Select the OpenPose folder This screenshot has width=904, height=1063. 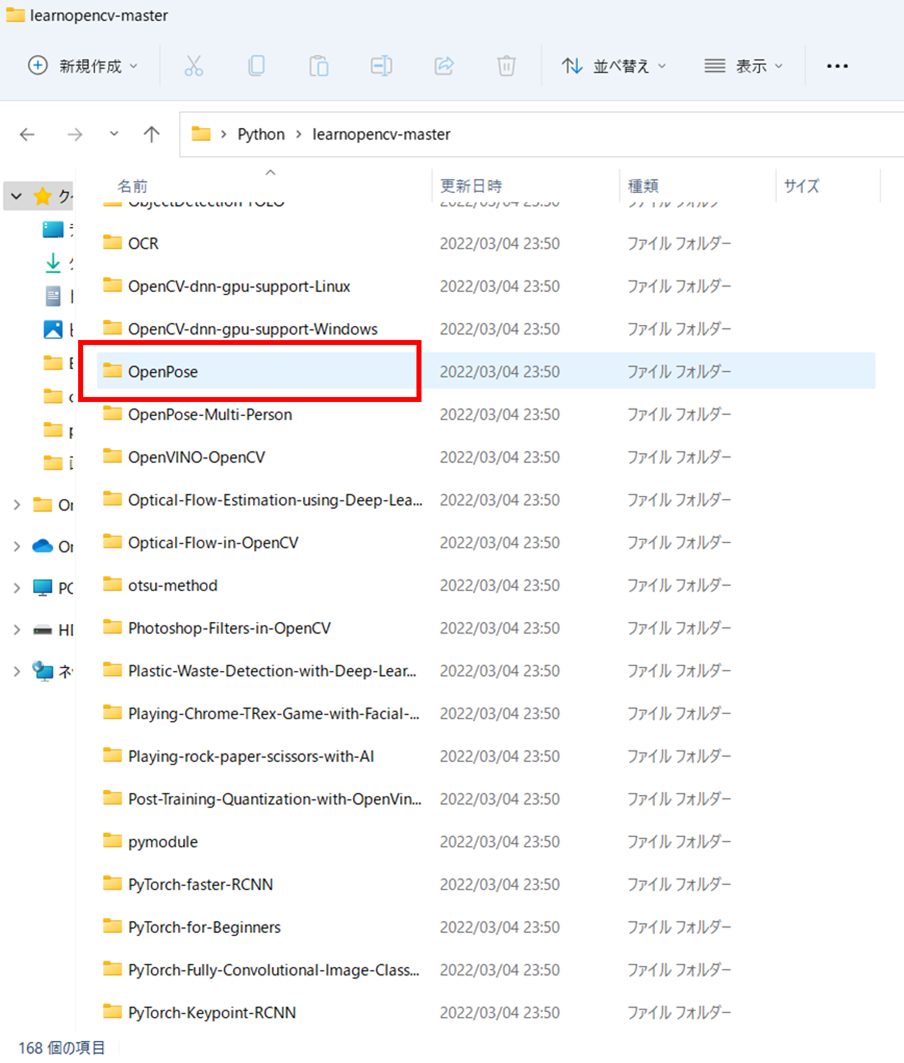click(x=163, y=372)
